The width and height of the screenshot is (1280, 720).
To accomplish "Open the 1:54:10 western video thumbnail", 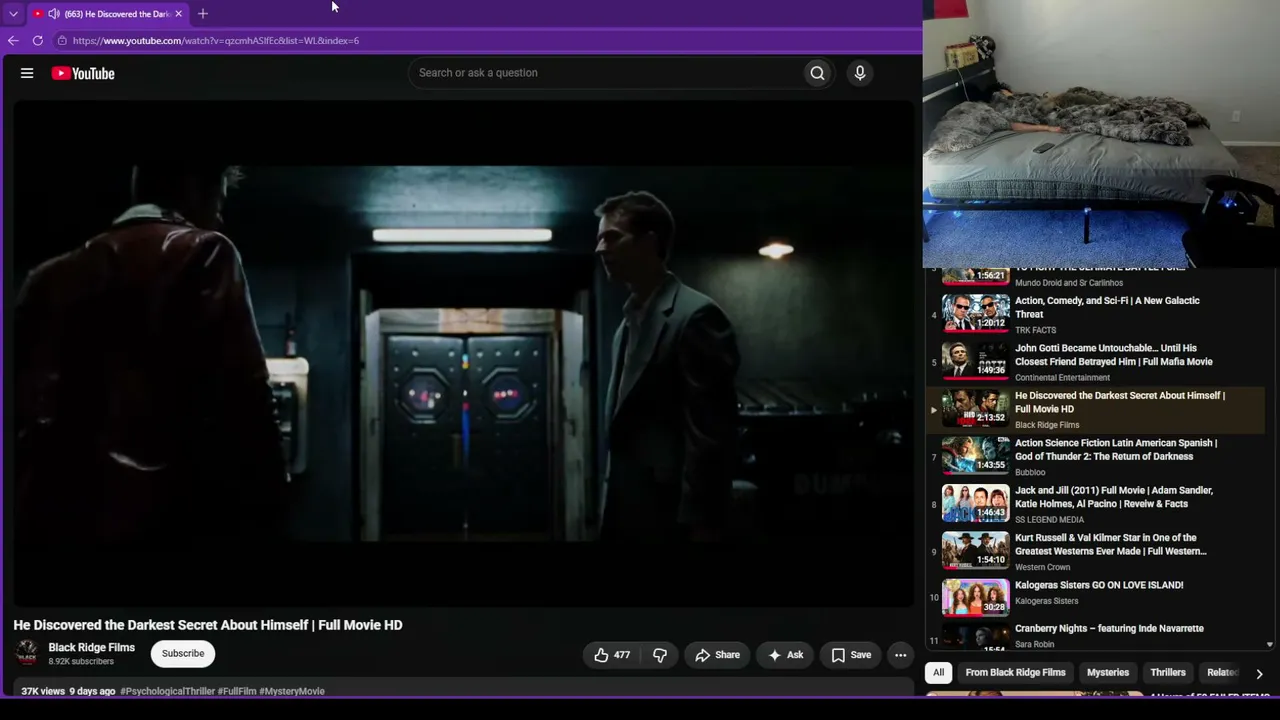I will [x=976, y=550].
